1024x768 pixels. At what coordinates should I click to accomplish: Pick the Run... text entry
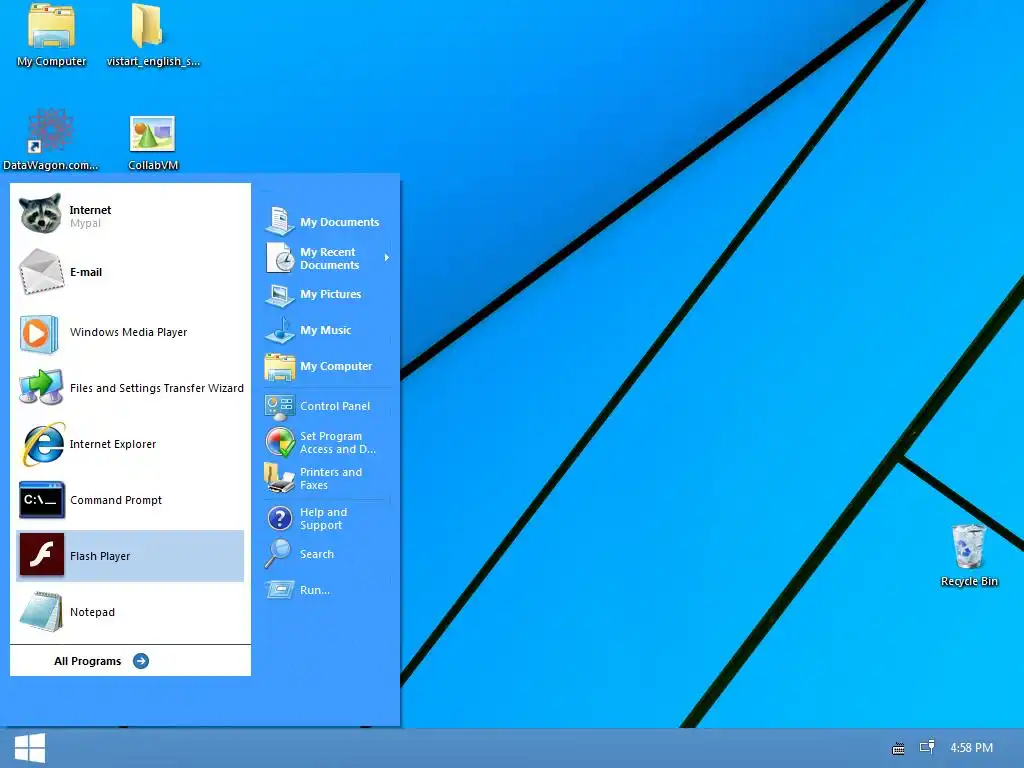[x=315, y=590]
